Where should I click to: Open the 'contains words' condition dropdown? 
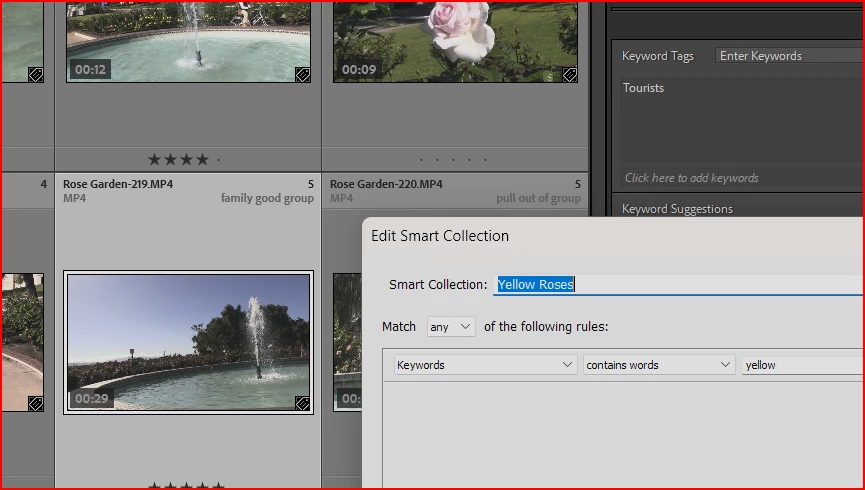[x=659, y=365]
